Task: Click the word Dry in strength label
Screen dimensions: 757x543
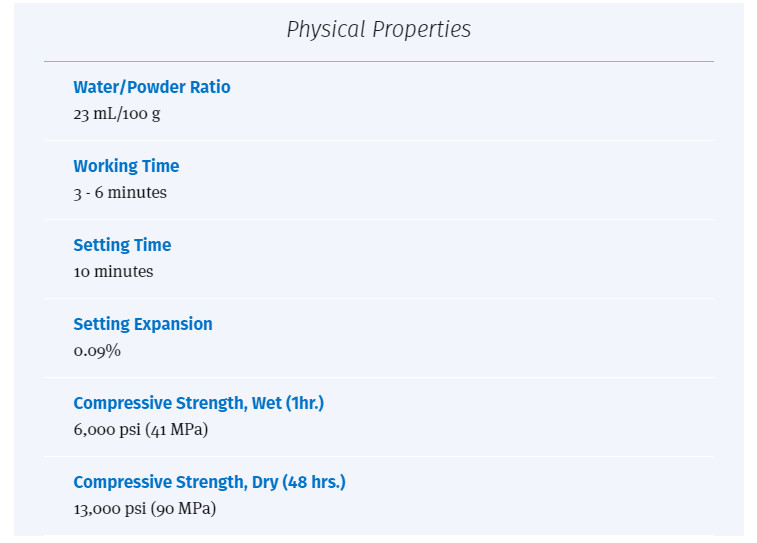Action: 265,482
